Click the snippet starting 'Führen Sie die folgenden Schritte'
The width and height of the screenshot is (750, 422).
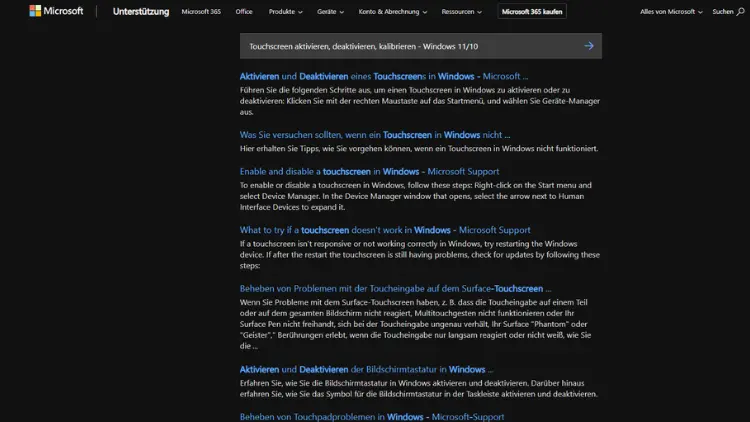tap(420, 101)
